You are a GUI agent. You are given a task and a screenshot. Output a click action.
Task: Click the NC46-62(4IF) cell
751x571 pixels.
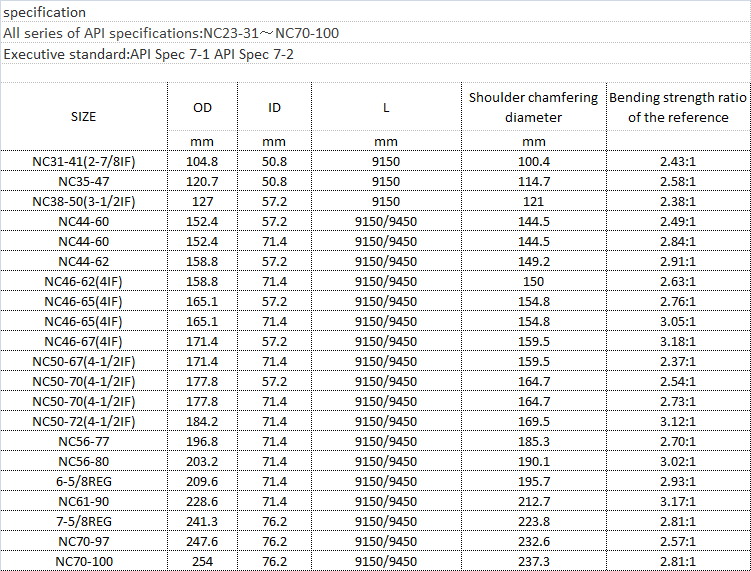pos(84,282)
